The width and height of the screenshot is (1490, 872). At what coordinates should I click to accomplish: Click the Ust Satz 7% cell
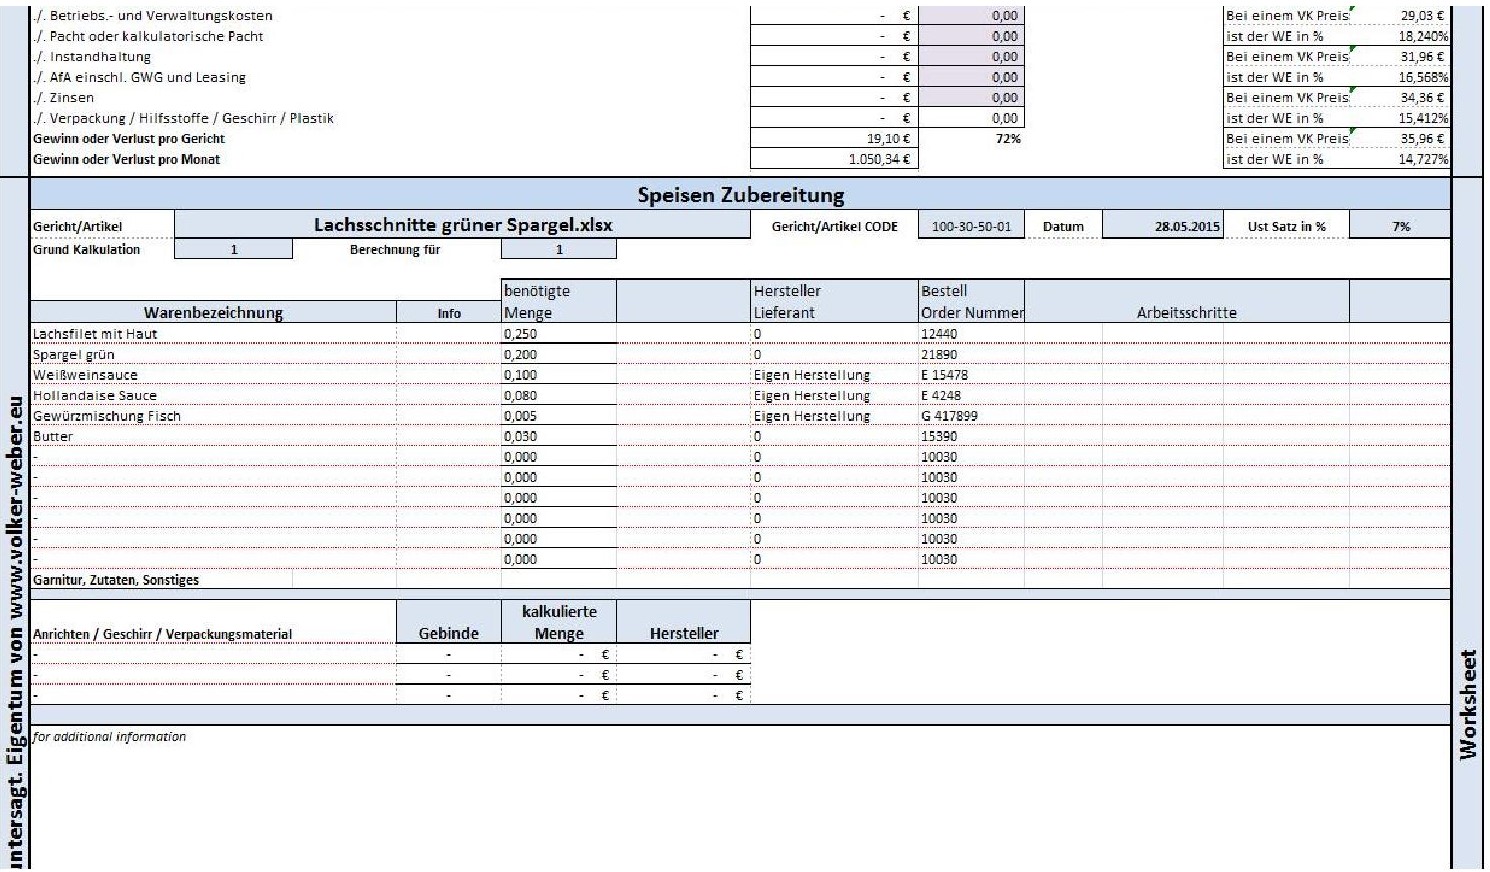click(1400, 227)
